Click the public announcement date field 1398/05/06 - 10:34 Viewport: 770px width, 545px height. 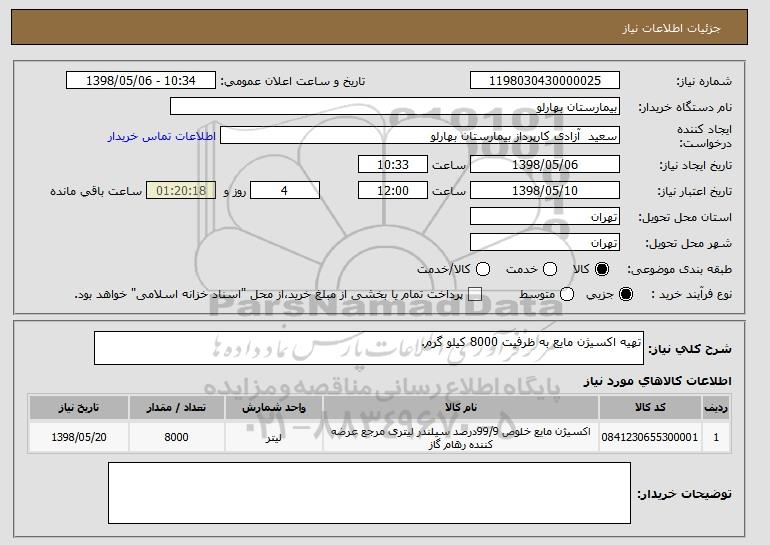point(141,81)
